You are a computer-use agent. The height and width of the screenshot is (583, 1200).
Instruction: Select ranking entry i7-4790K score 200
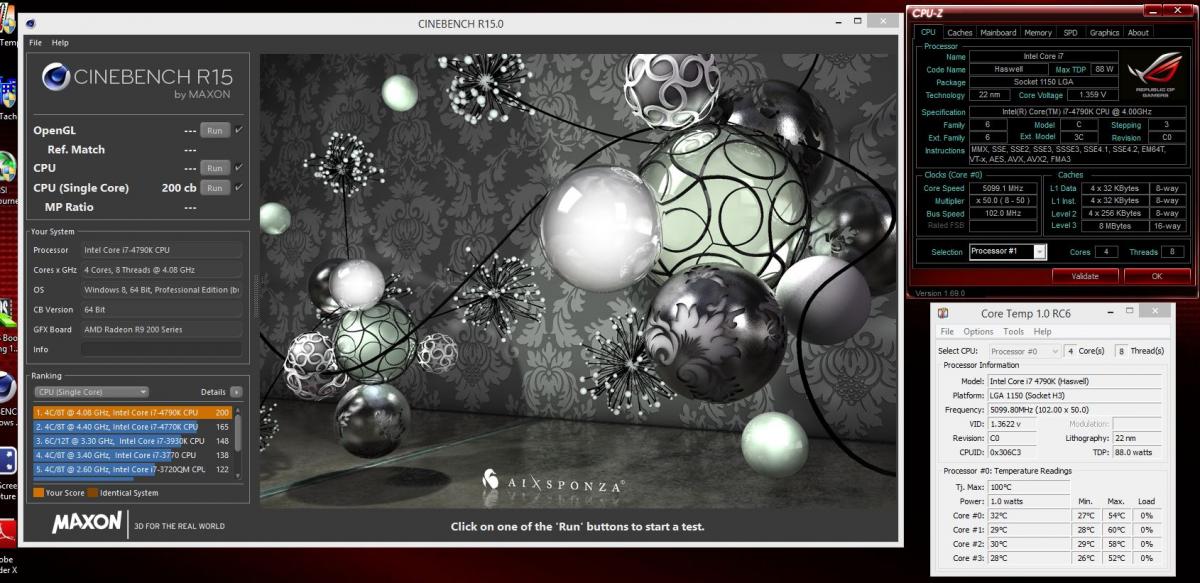click(x=132, y=412)
